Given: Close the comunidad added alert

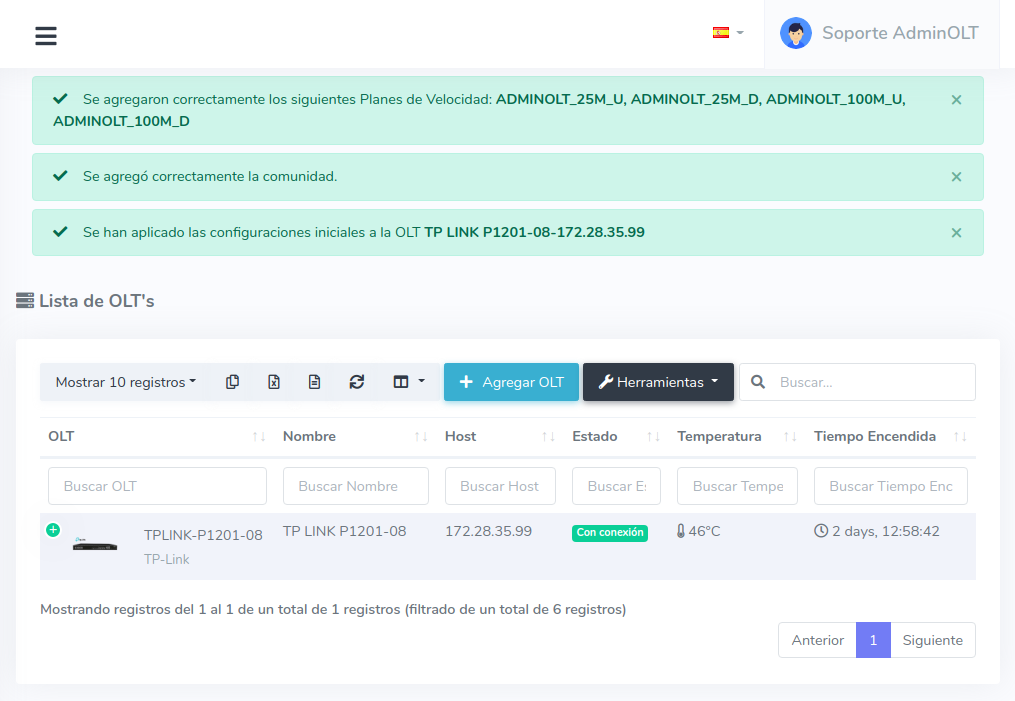Looking at the screenshot, I should pyautogui.click(x=956, y=177).
